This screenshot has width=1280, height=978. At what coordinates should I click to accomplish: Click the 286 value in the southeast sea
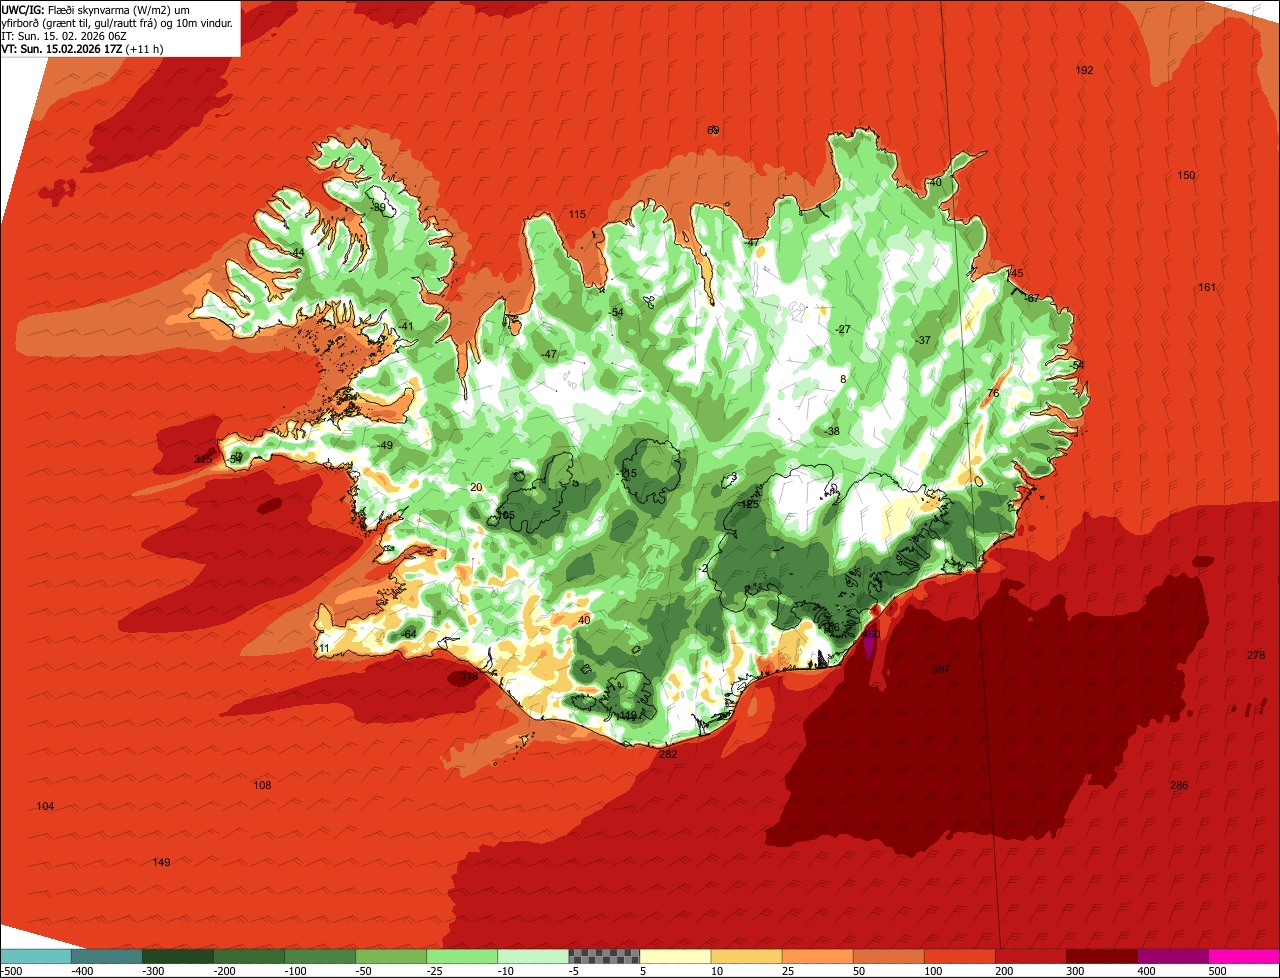[1179, 785]
